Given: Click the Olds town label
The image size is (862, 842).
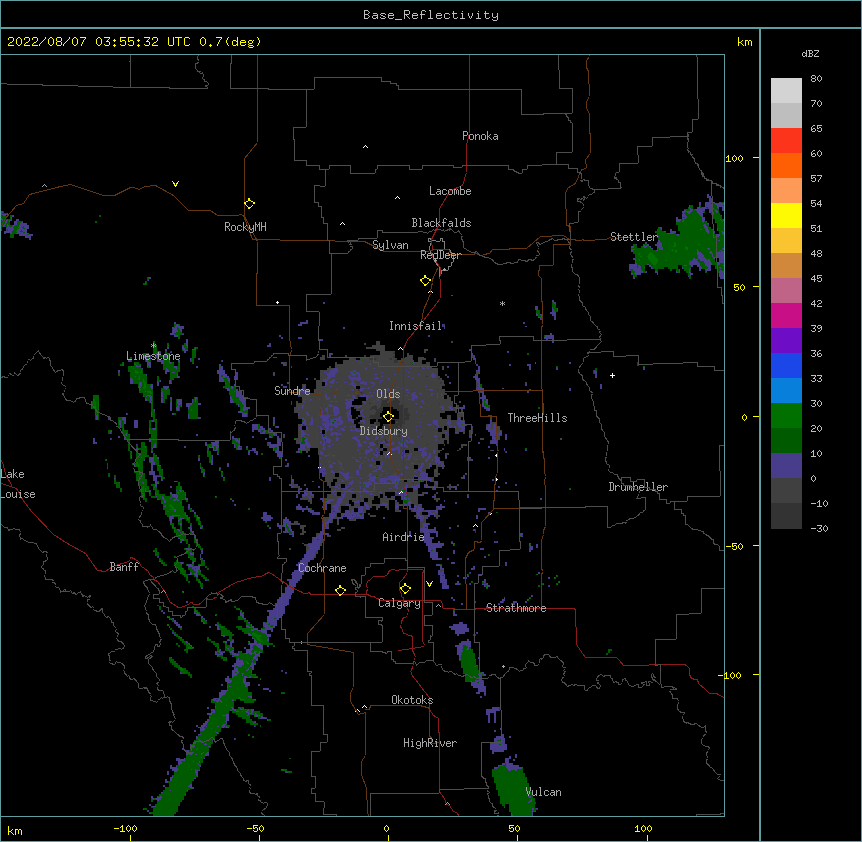Looking at the screenshot, I should click(388, 394).
